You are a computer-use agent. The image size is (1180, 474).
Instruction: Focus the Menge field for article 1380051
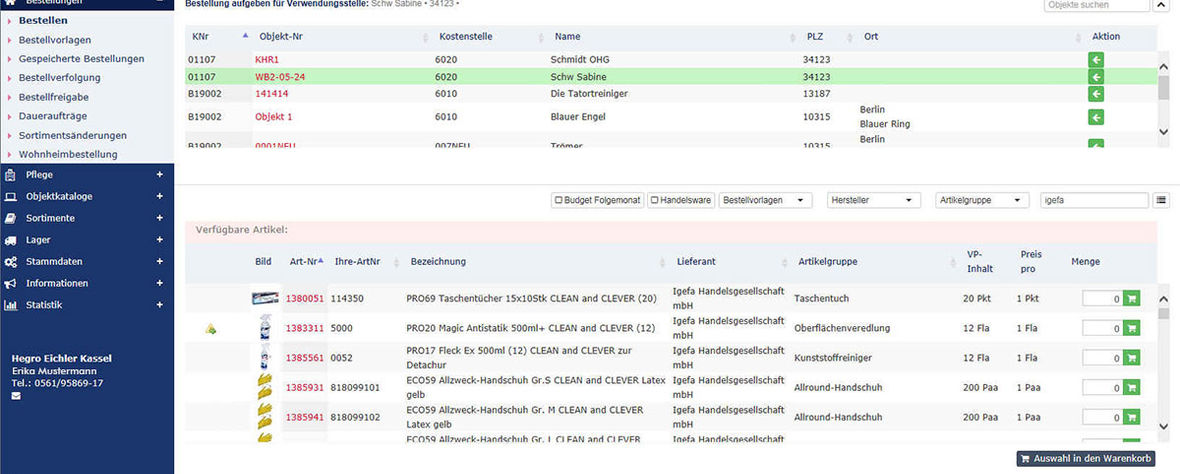click(x=1102, y=299)
